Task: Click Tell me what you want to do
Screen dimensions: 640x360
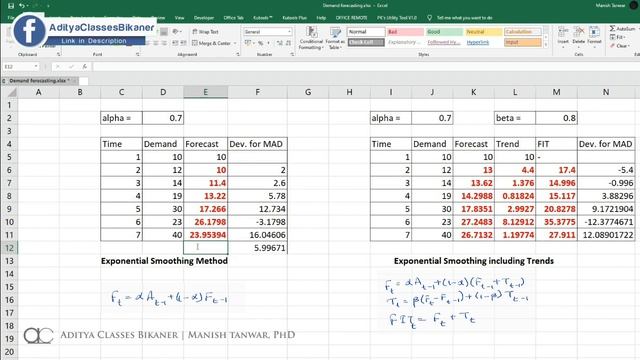Action: click(x=464, y=18)
